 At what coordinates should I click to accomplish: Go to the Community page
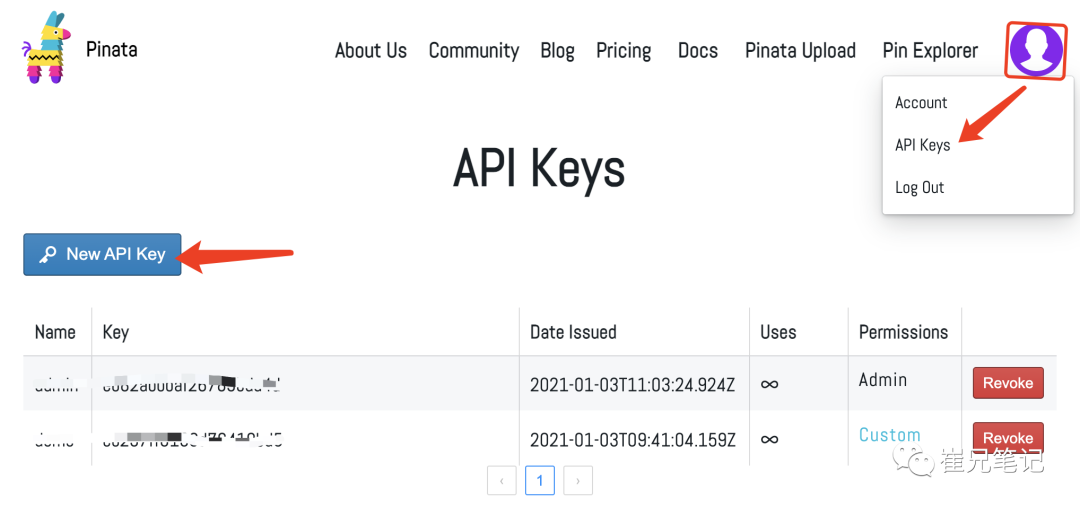coord(473,50)
